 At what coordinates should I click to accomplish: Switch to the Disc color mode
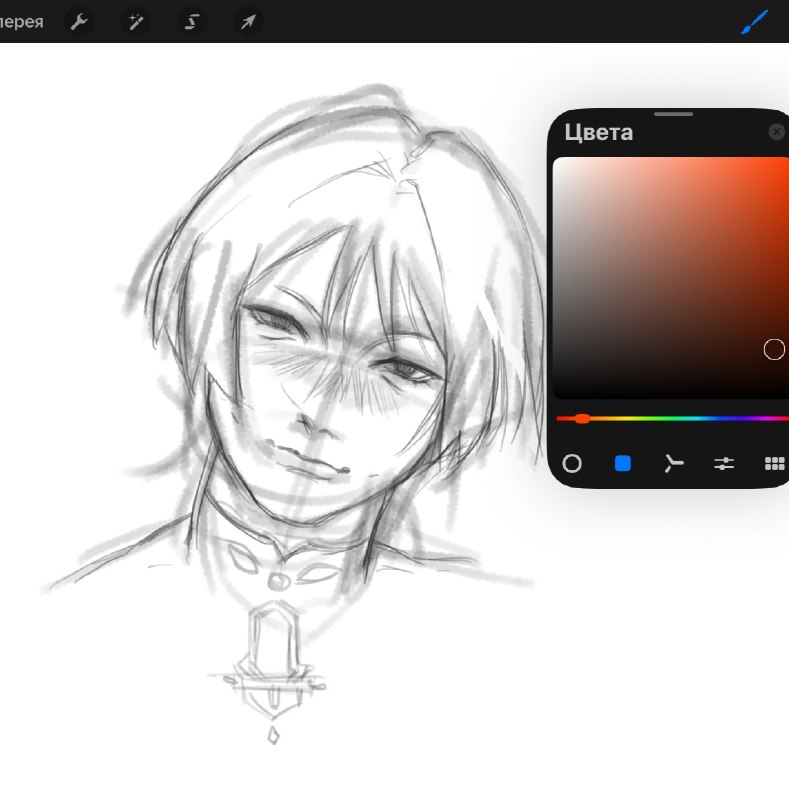(572, 463)
